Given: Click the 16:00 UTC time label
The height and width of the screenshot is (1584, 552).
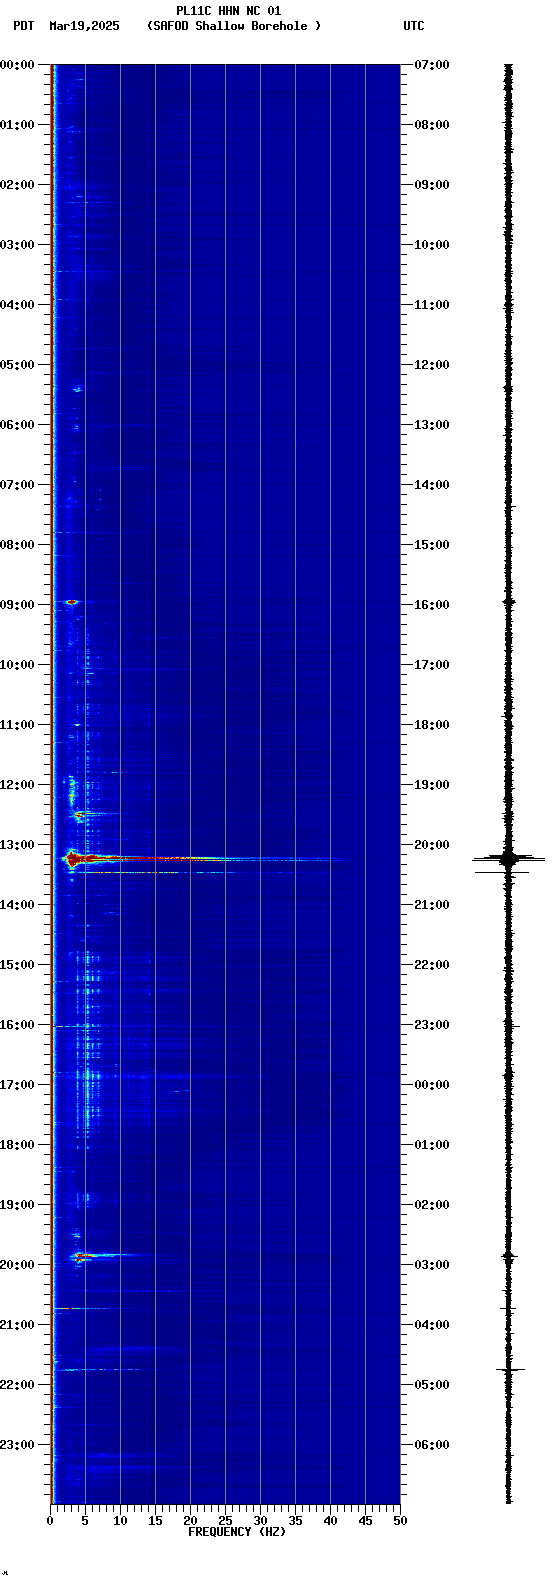Looking at the screenshot, I should point(432,605).
